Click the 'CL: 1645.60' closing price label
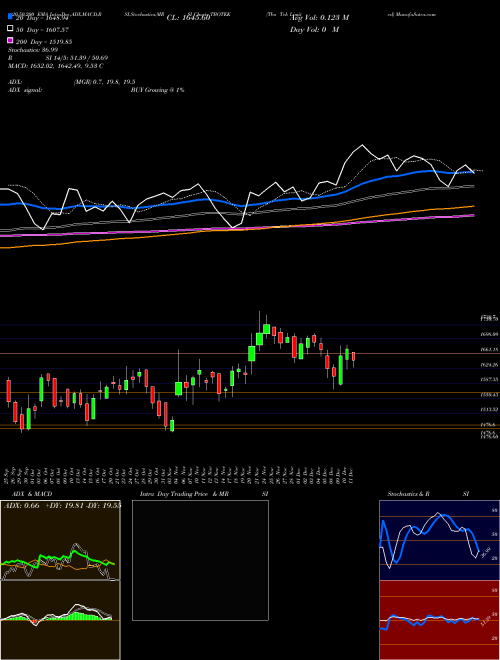The width and height of the screenshot is (500, 660). click(188, 18)
